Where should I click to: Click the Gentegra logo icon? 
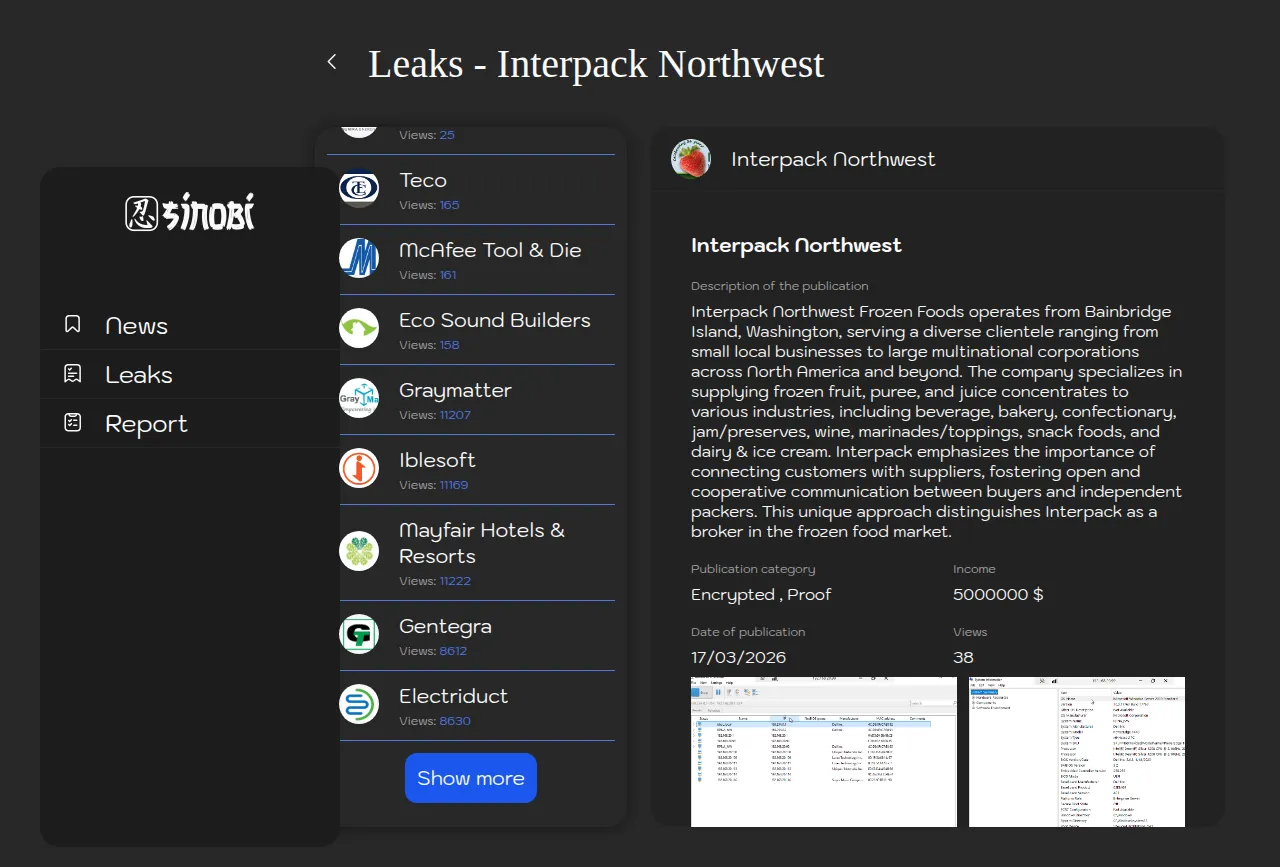click(358, 634)
